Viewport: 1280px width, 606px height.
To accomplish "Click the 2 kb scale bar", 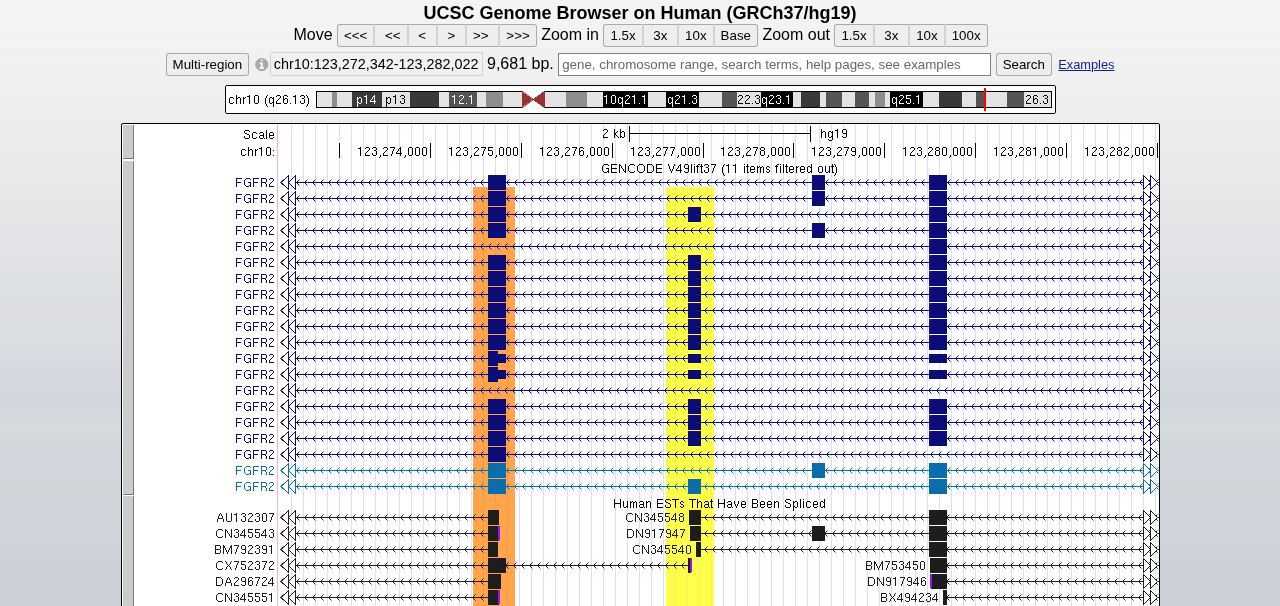I will coord(720,134).
